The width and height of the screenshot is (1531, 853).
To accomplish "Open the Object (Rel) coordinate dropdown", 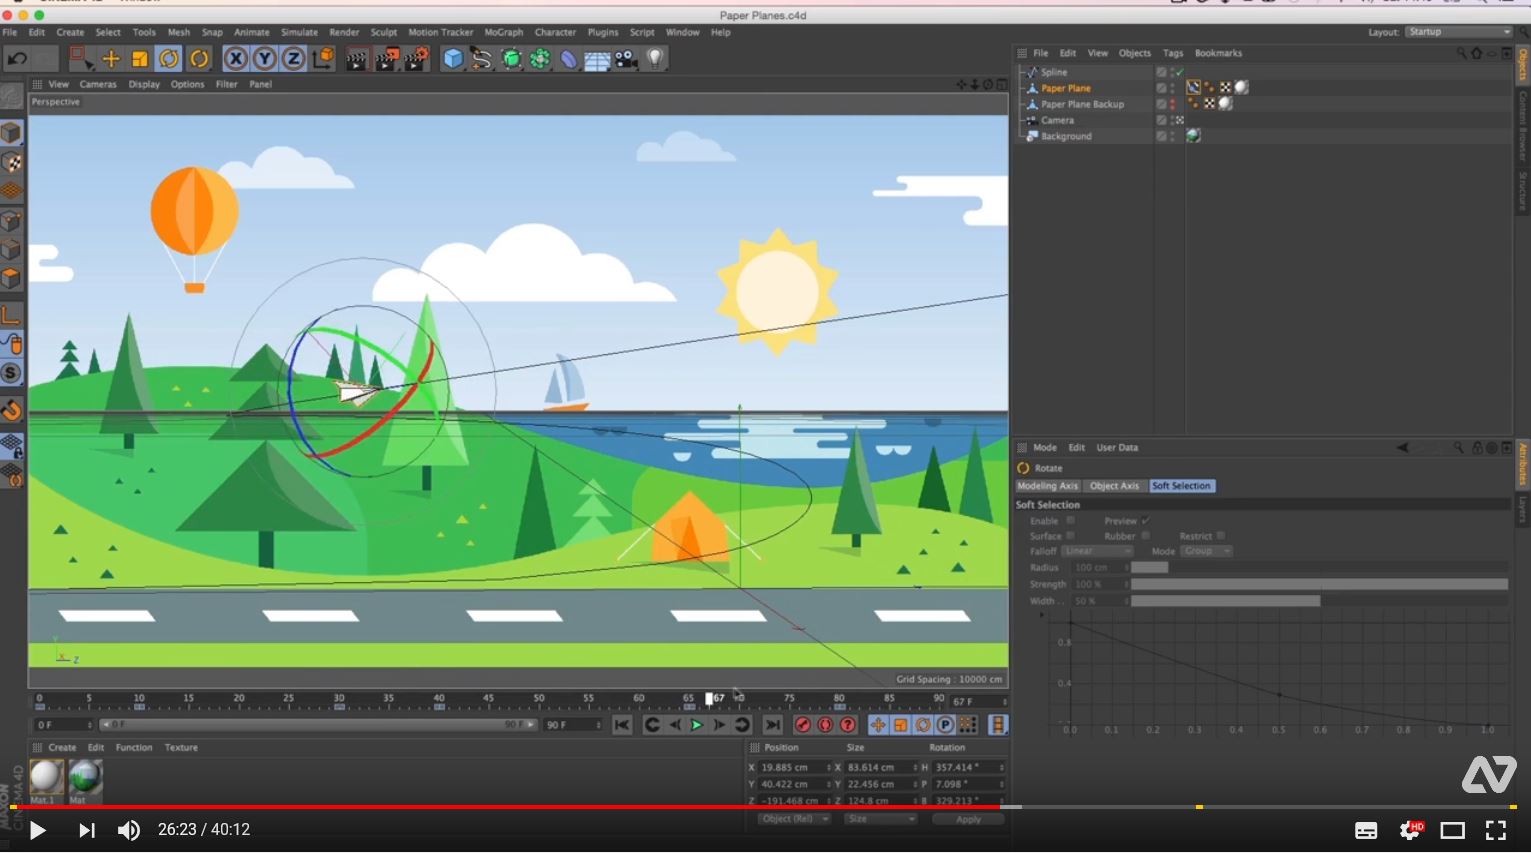I will 794,819.
